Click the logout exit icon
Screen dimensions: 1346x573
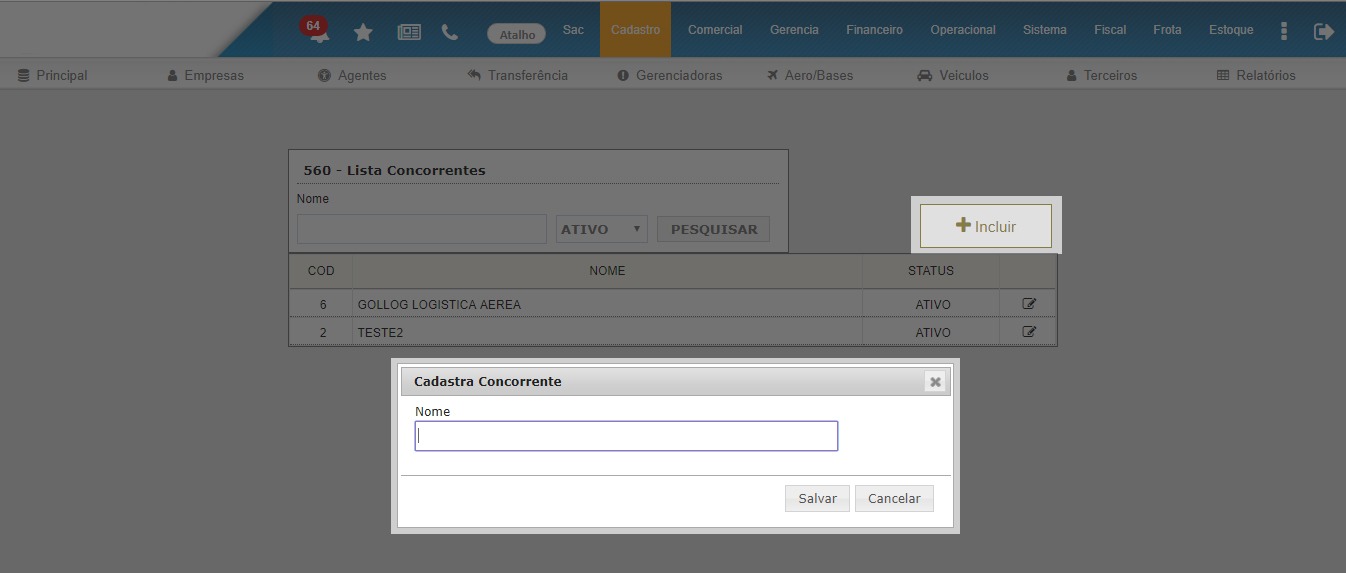point(1324,32)
